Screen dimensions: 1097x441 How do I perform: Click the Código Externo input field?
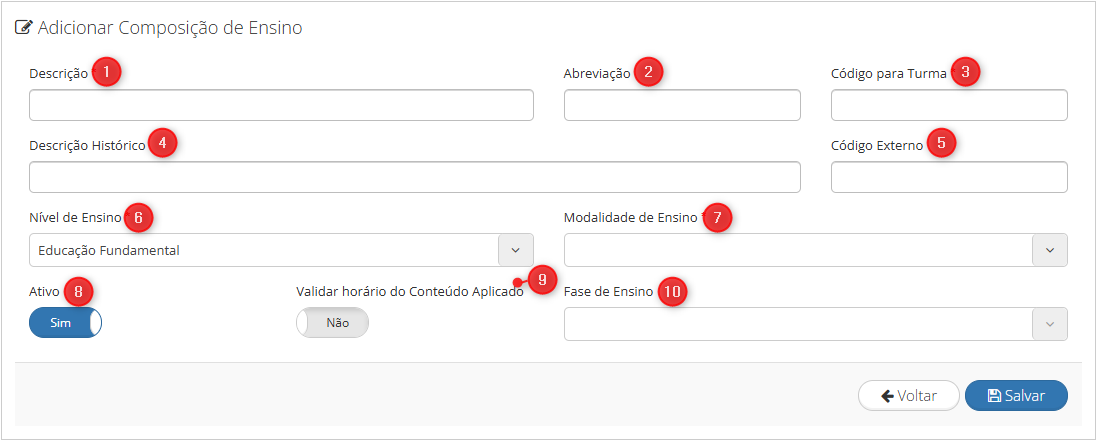tap(949, 177)
